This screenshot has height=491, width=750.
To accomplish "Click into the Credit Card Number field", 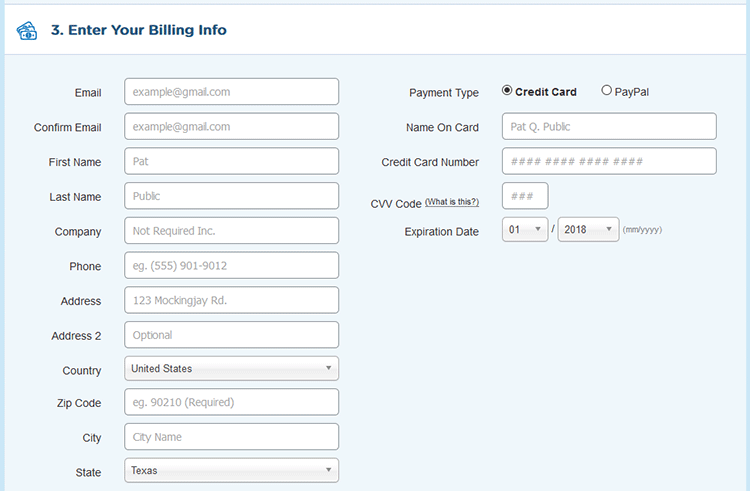I will (x=609, y=161).
